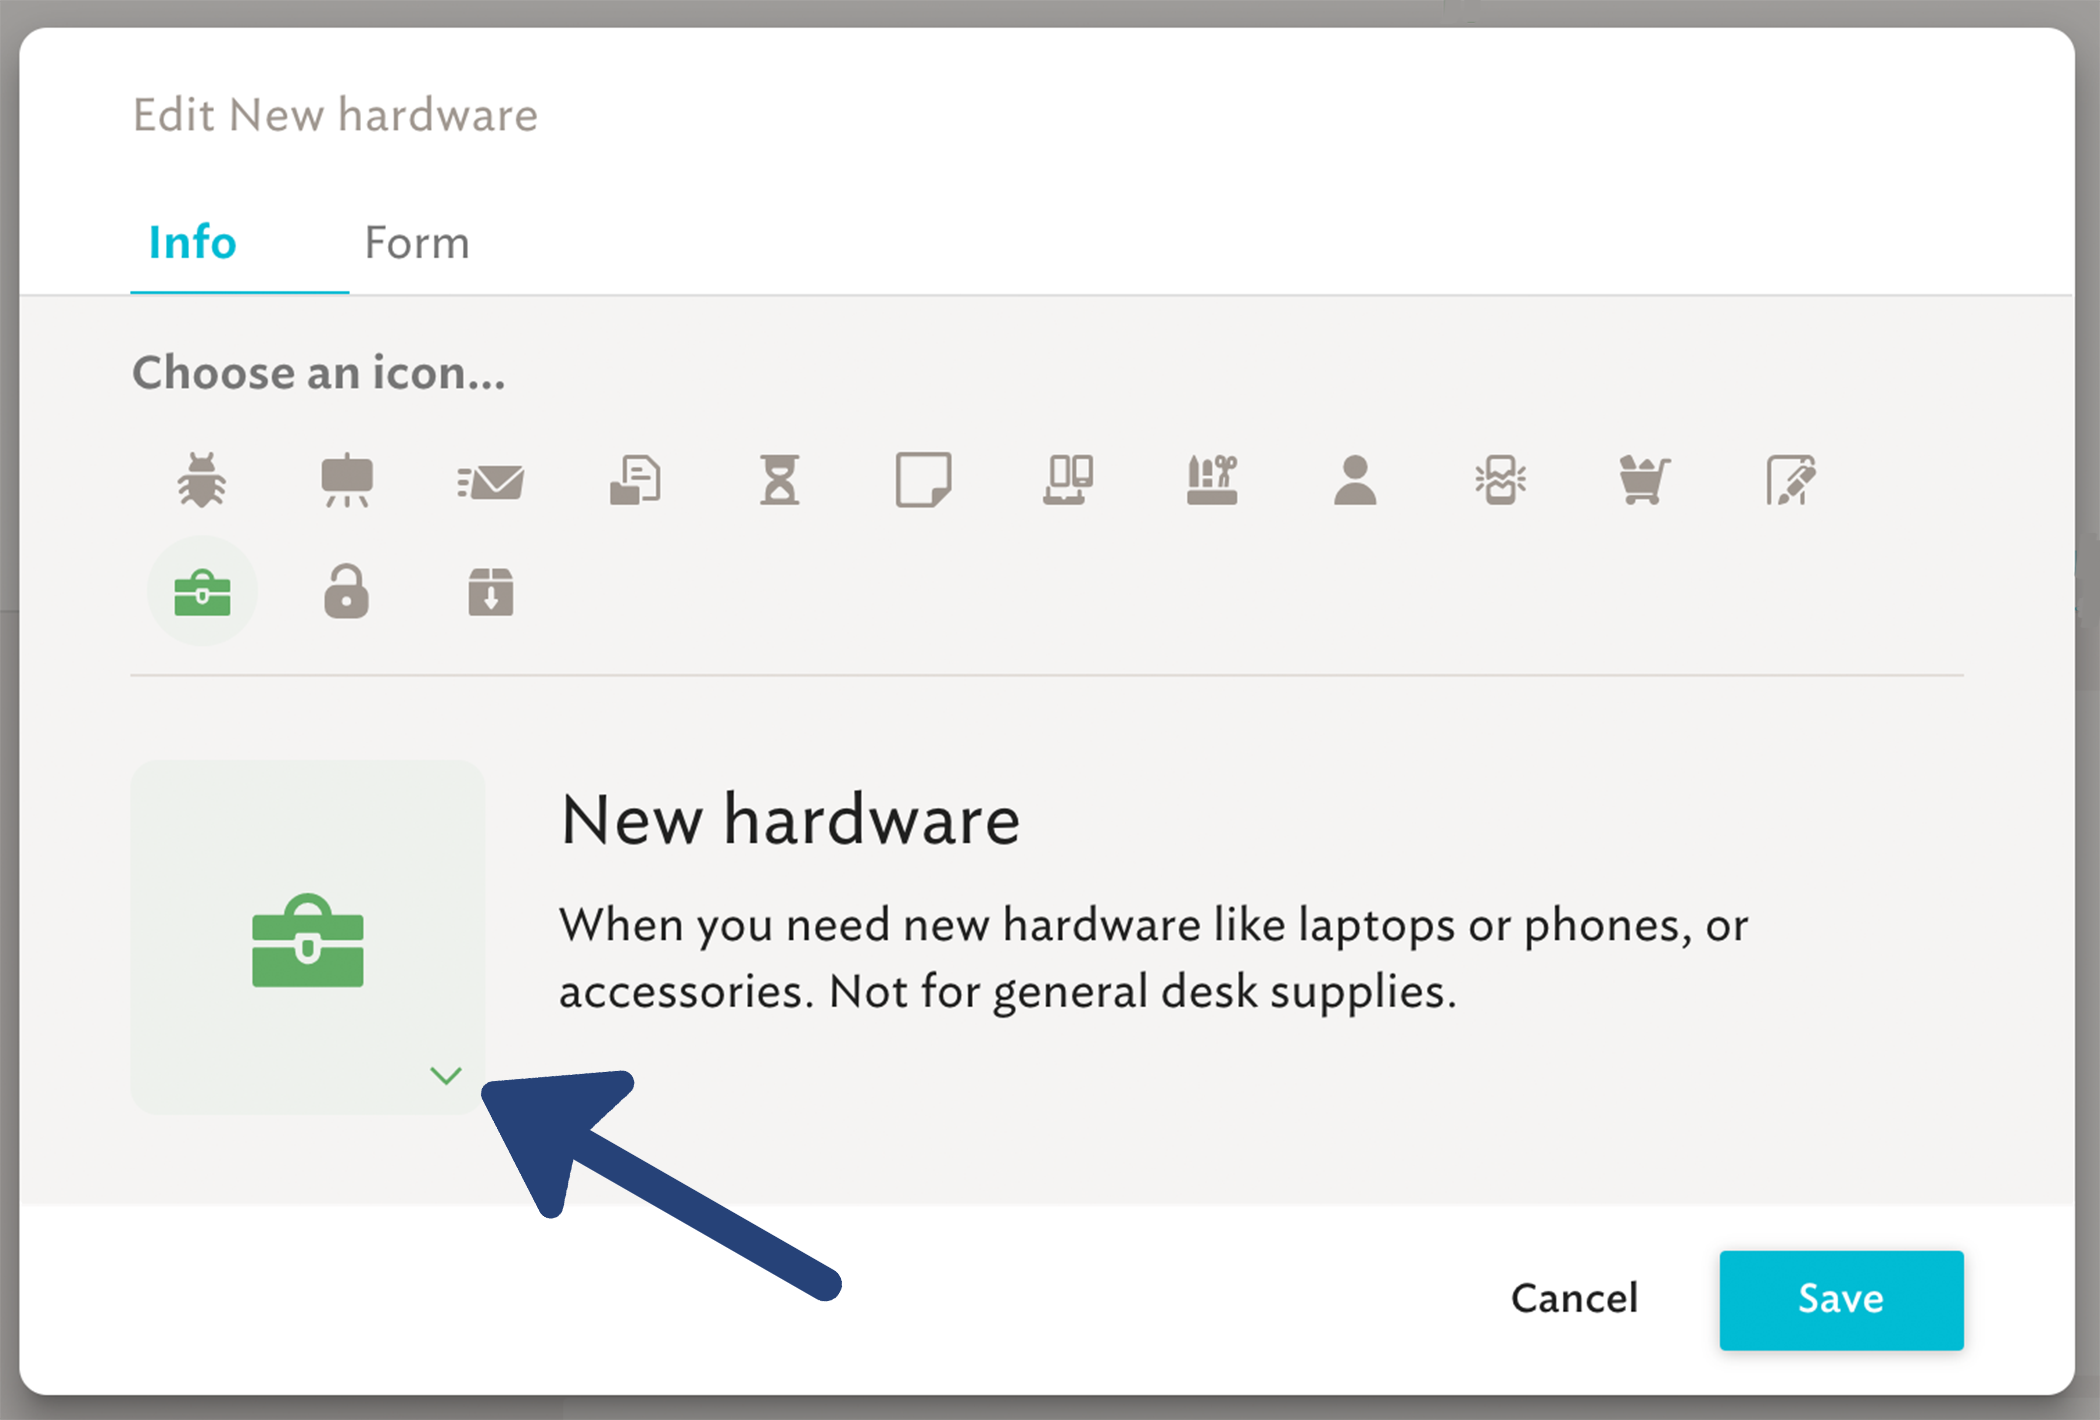Viewport: 2100px width, 1420px height.
Task: Choose the hourglass icon
Action: (780, 480)
